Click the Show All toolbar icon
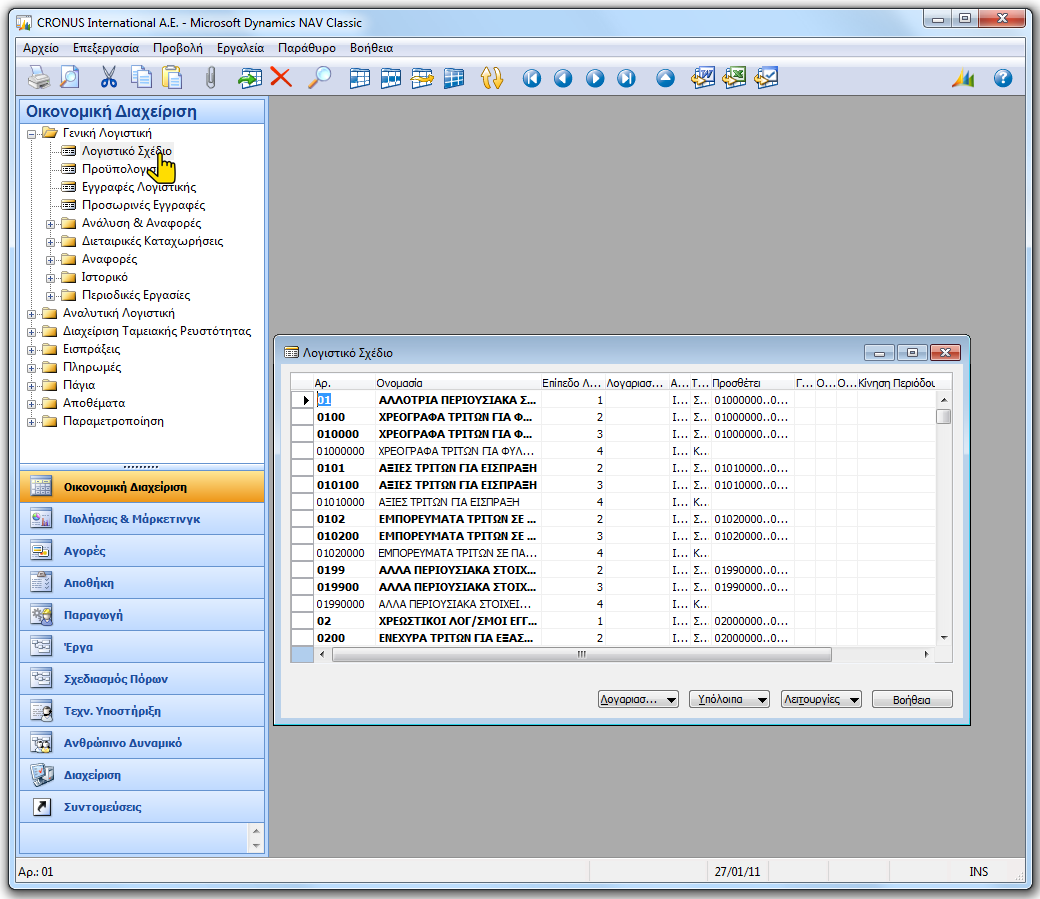 coord(454,78)
